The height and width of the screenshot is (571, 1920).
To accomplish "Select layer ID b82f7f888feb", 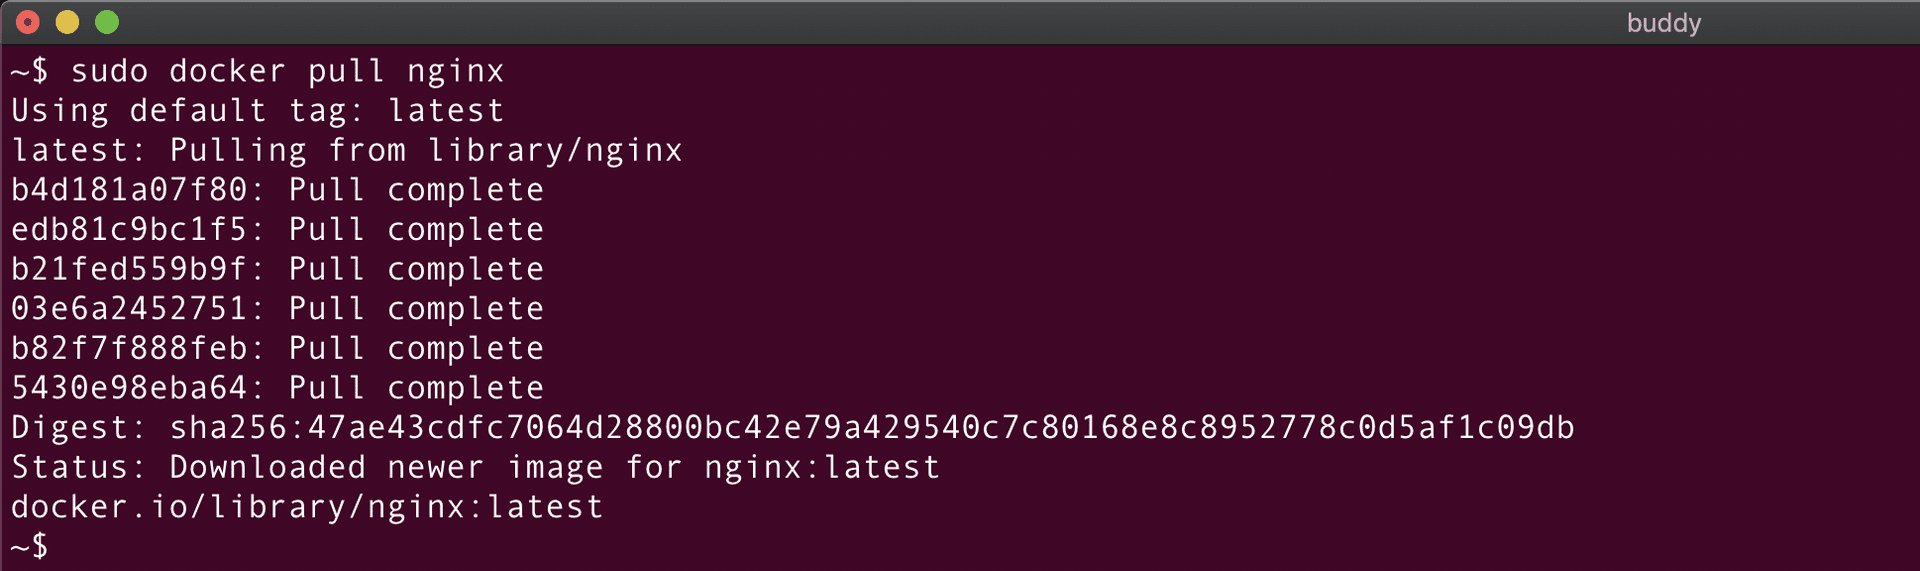I will click(x=129, y=349).
